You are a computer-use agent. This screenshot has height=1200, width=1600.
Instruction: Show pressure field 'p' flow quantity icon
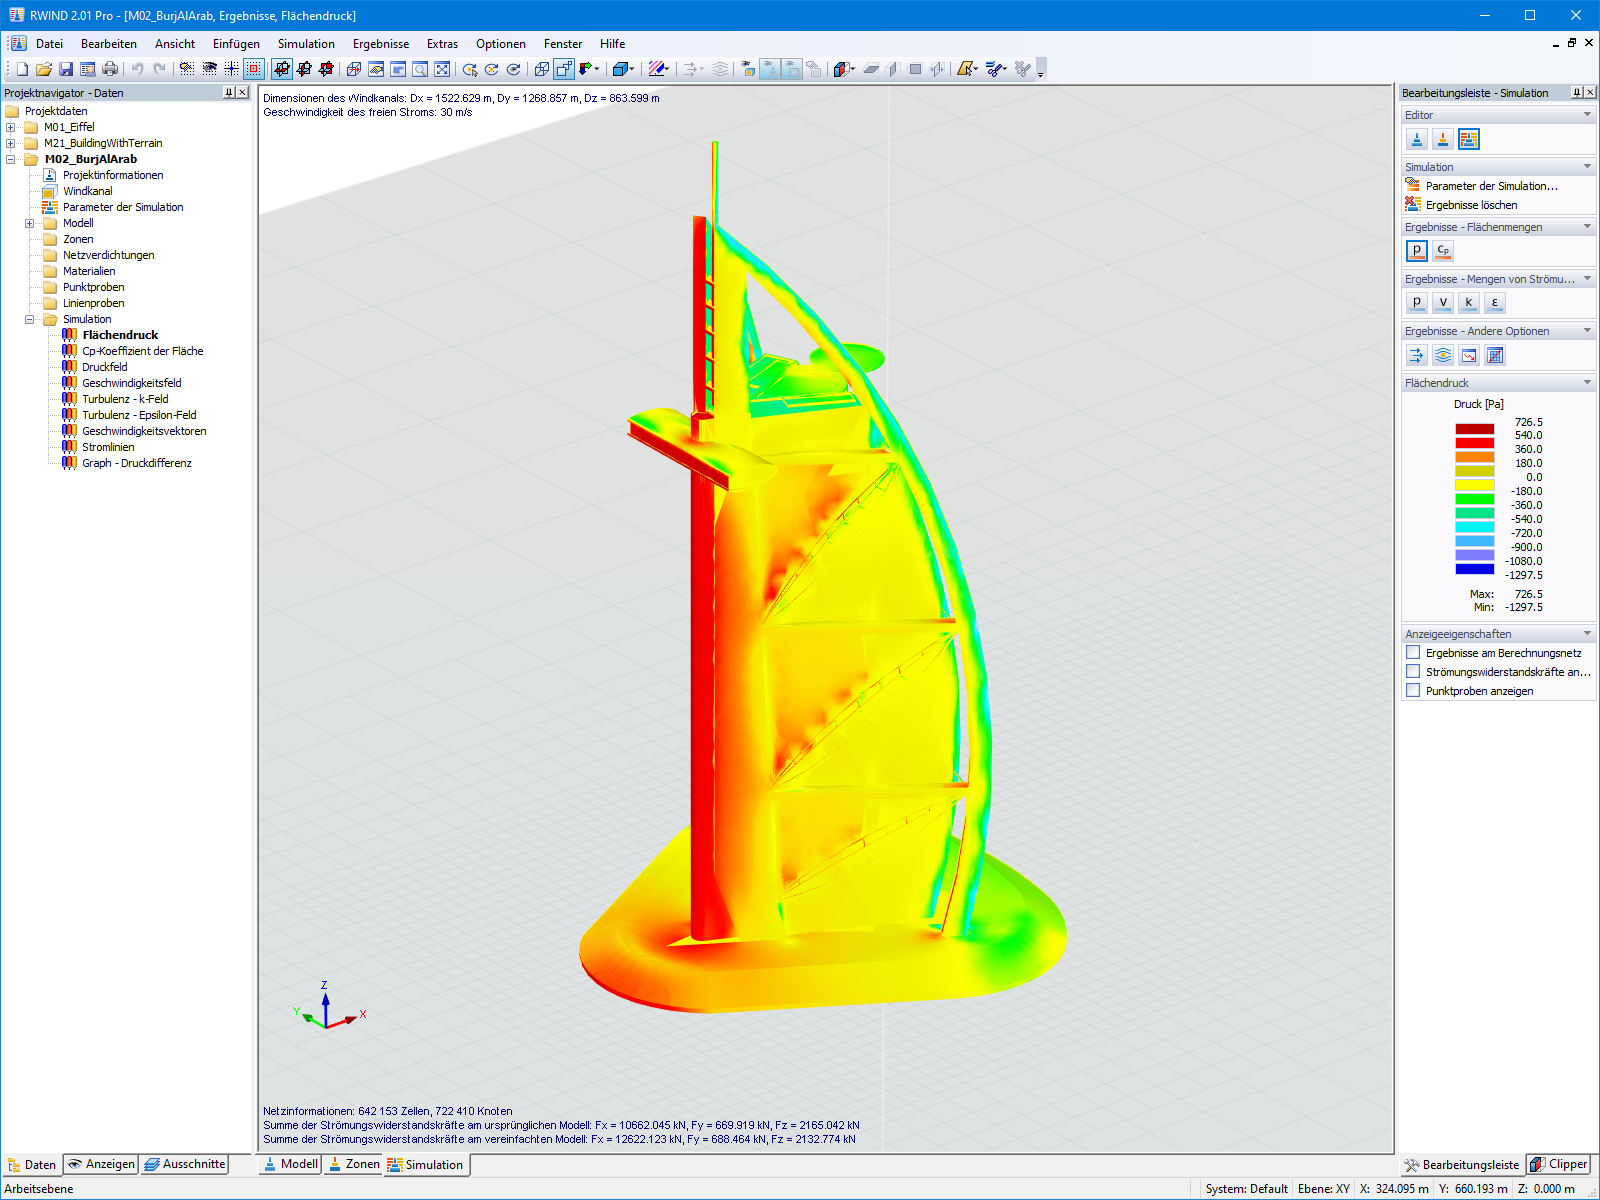[1417, 302]
